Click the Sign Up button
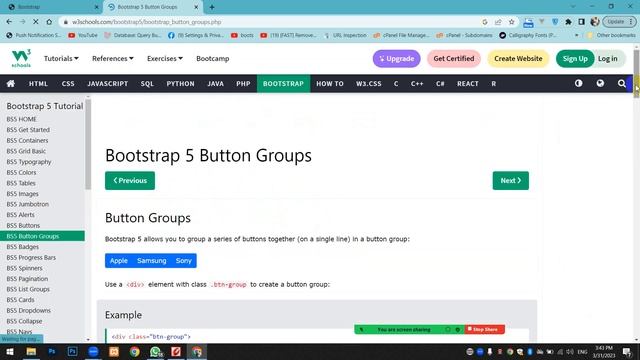Screen dimensions: 640x360 [575, 58]
